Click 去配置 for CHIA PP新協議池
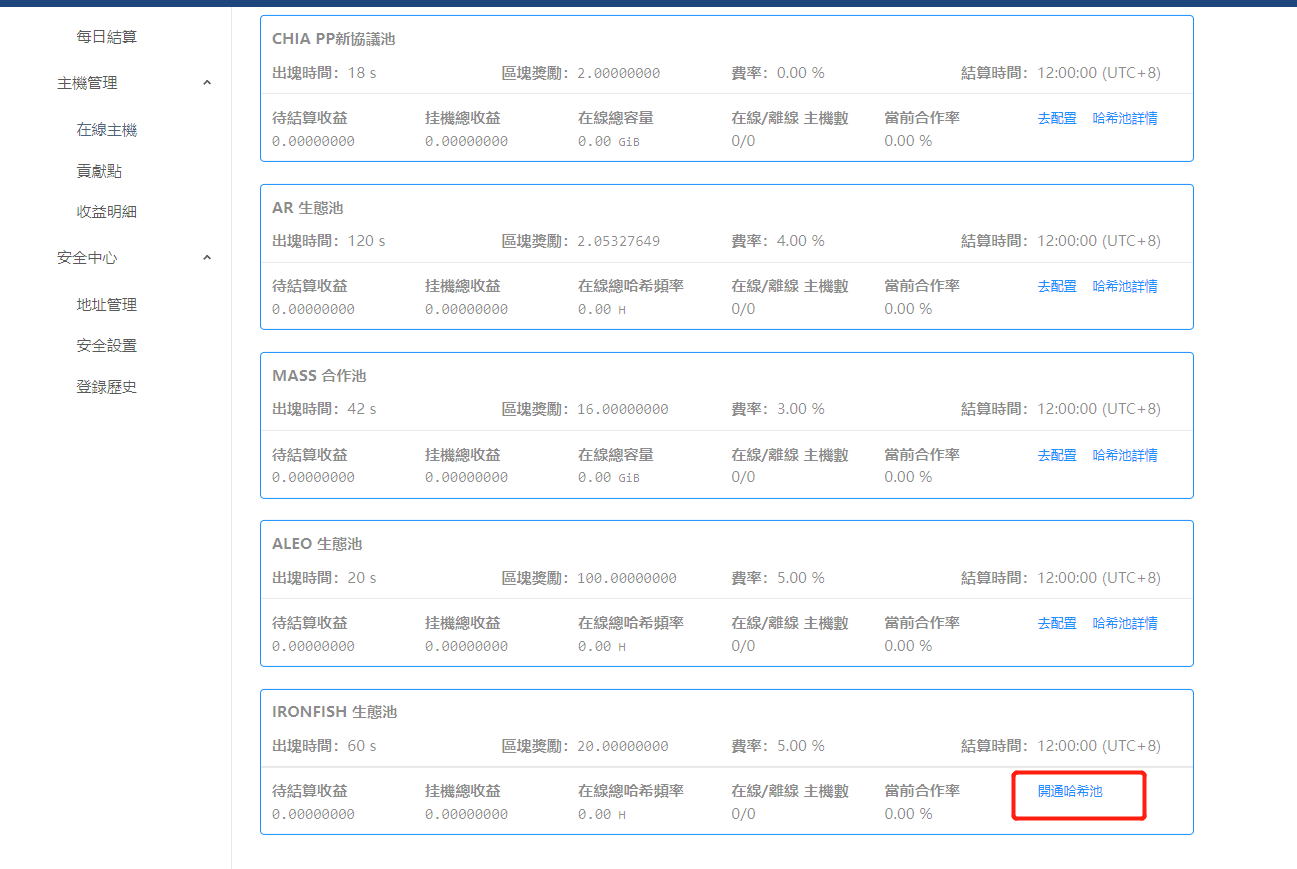The height and width of the screenshot is (869, 1297). (x=1057, y=118)
